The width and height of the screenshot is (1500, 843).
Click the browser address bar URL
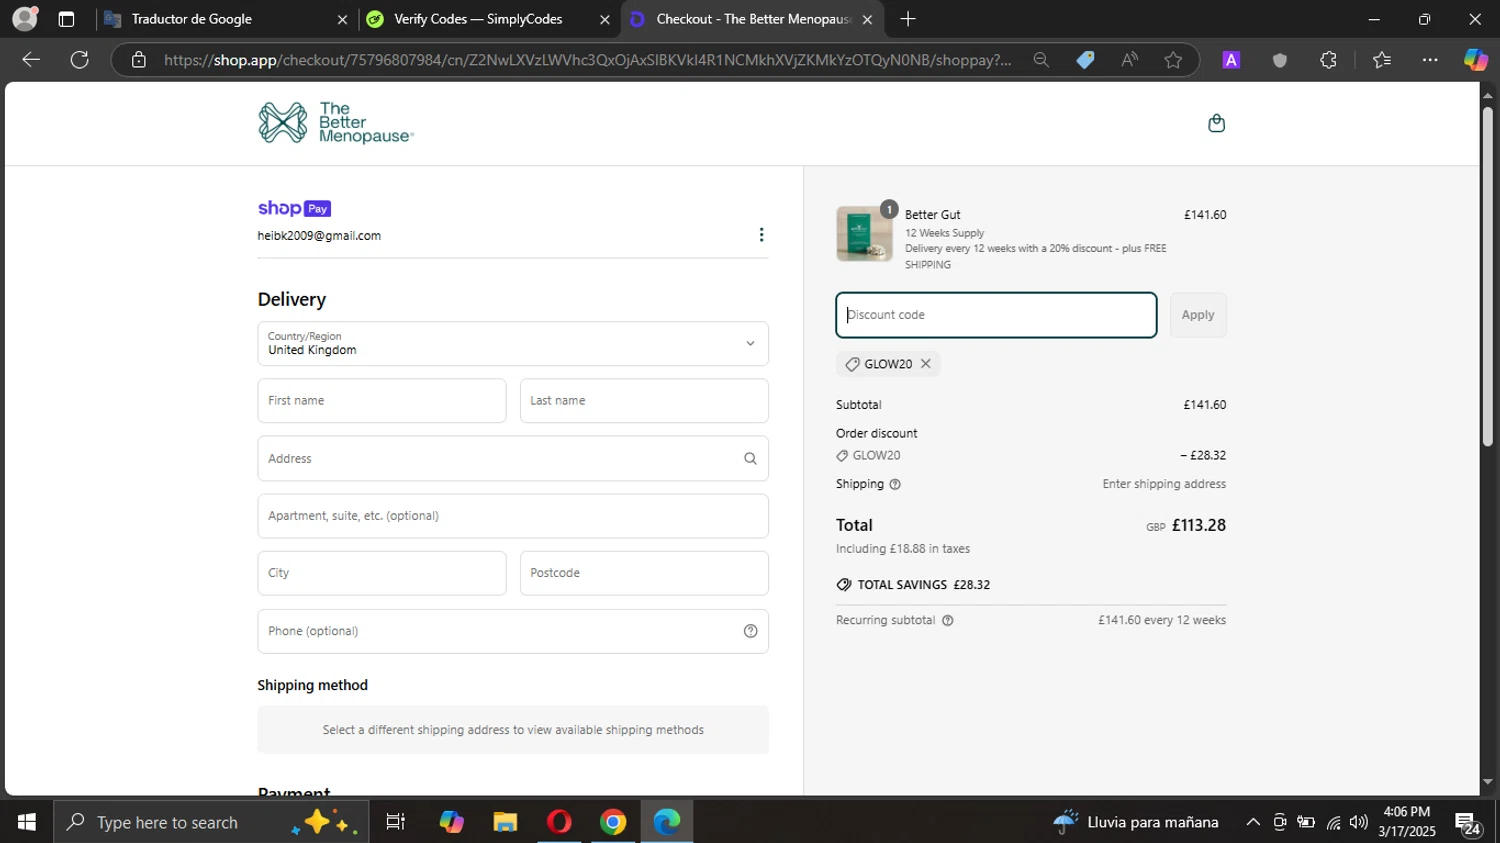pos(588,60)
